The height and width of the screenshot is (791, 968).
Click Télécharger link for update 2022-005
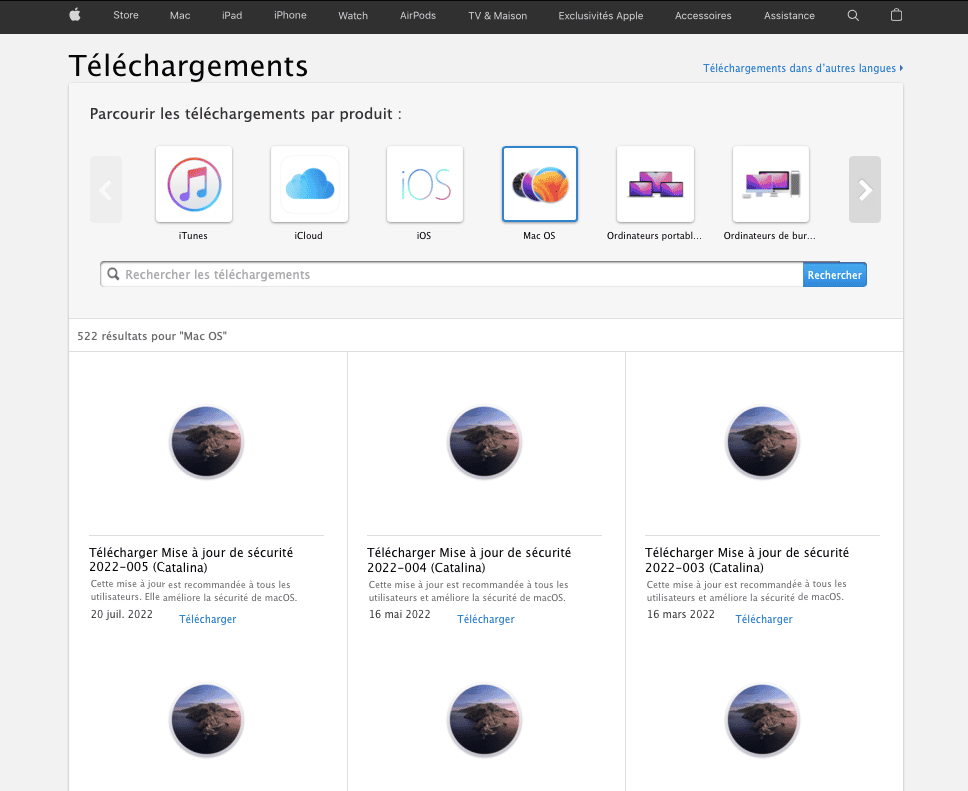click(x=208, y=619)
